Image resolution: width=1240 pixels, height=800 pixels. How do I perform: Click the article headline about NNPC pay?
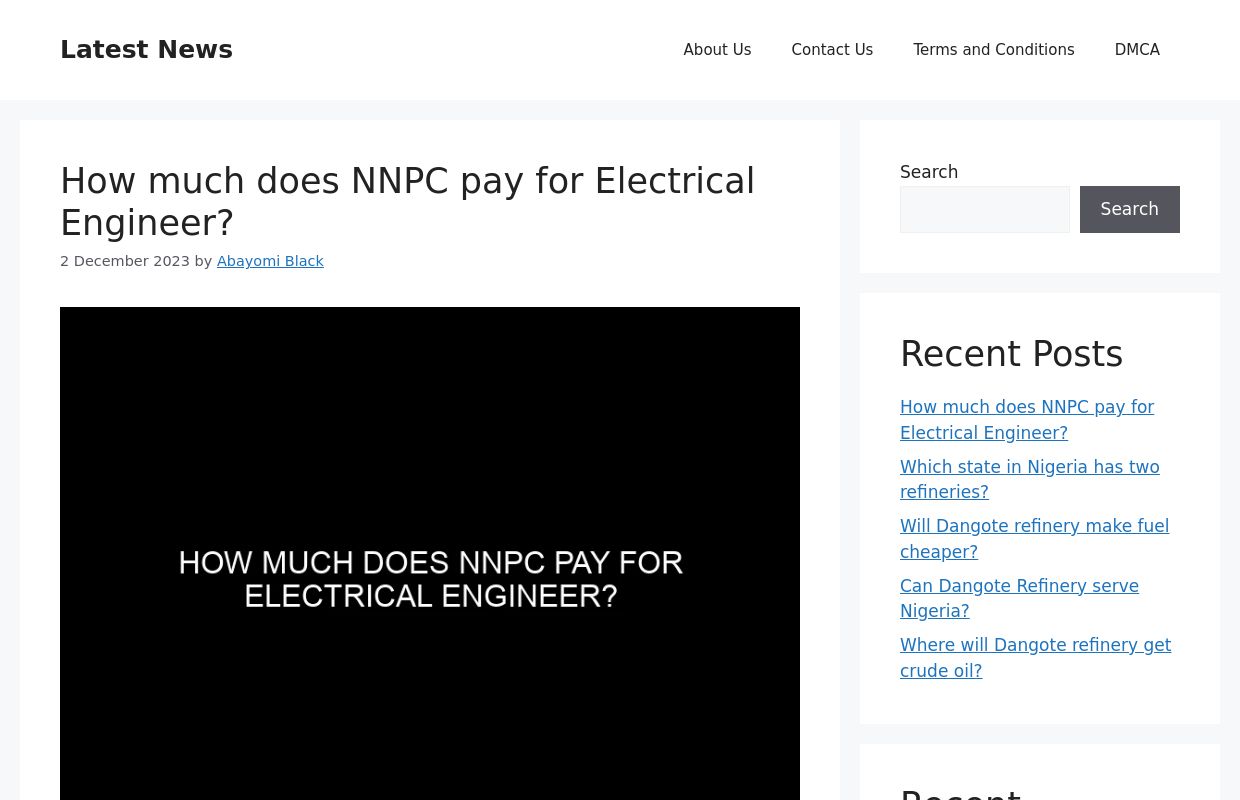[407, 202]
